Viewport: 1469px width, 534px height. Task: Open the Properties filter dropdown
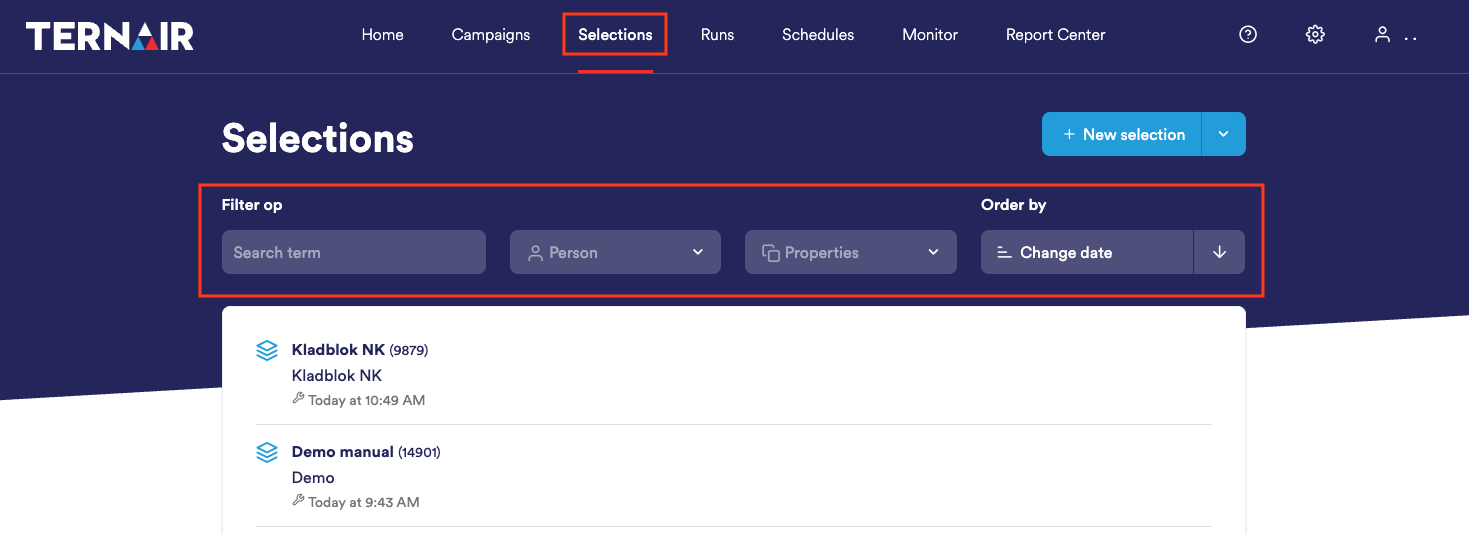point(850,252)
